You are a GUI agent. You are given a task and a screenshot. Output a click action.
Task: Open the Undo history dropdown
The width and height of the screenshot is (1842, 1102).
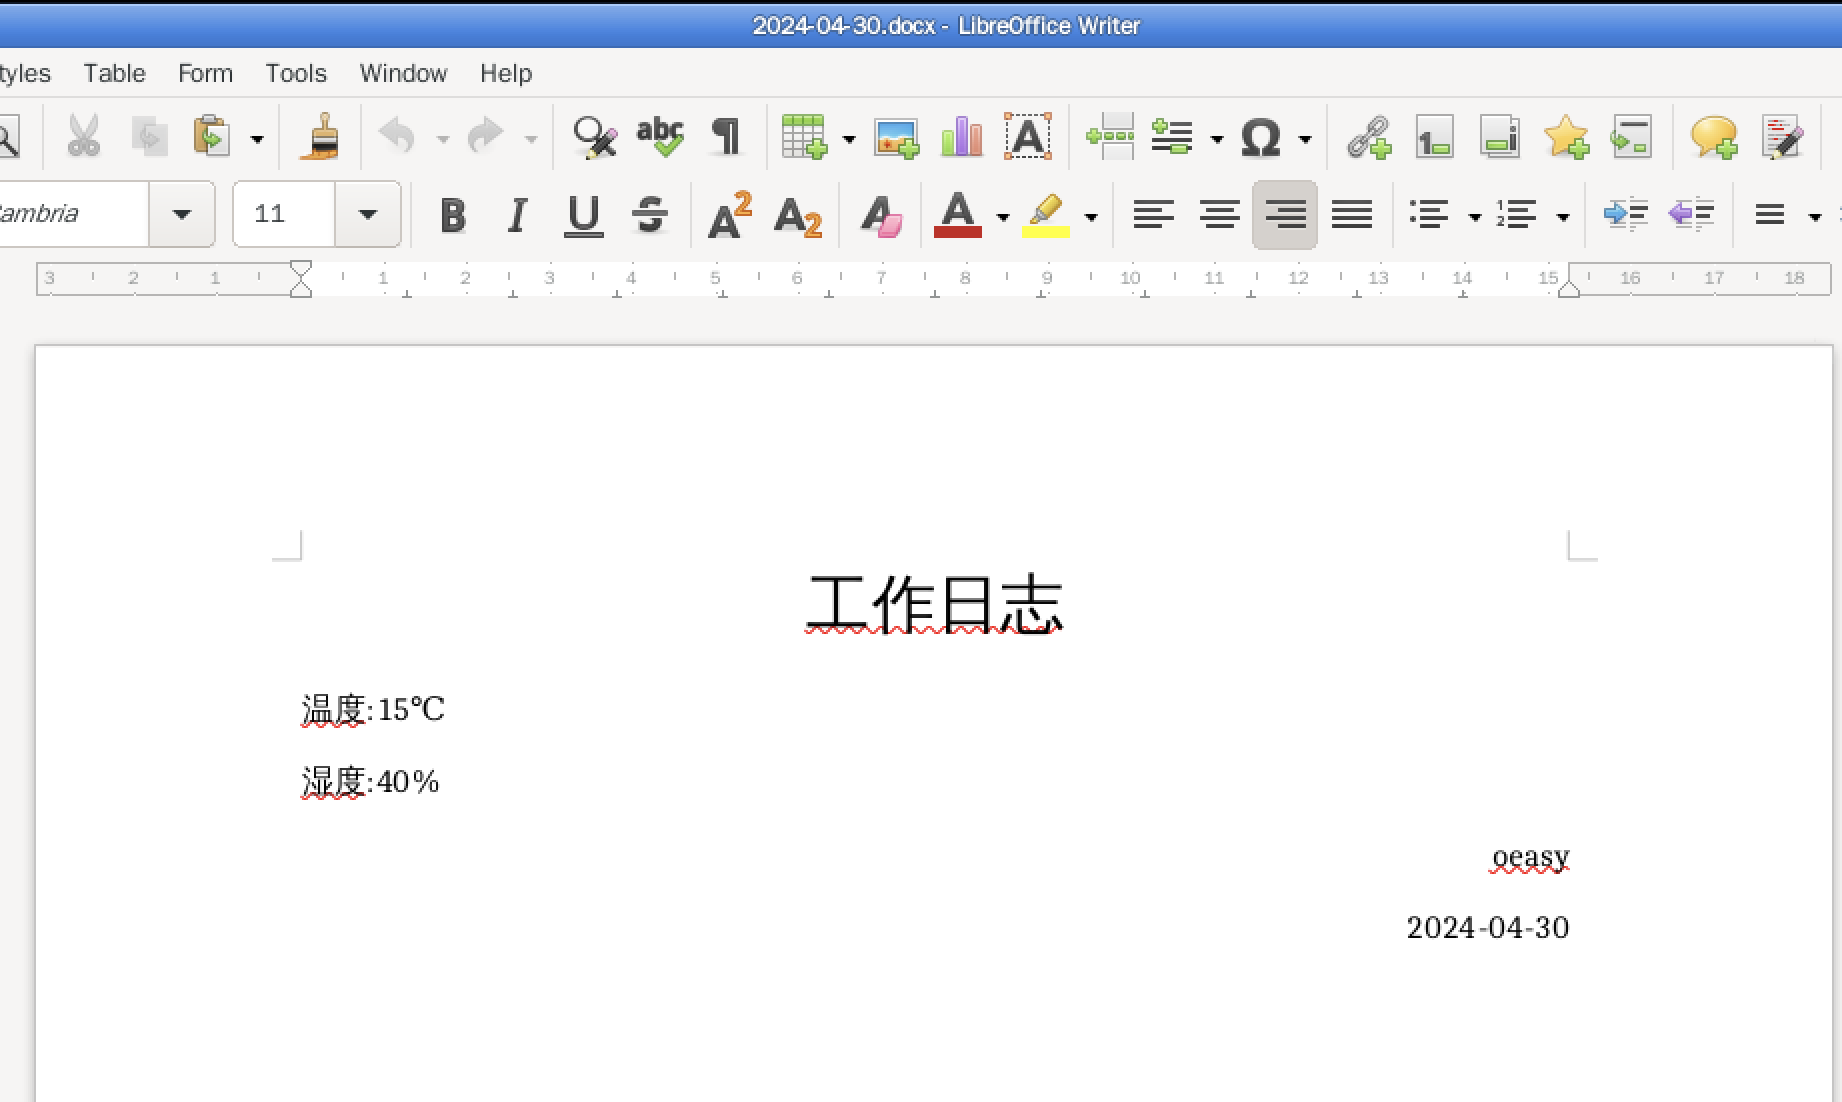(x=443, y=139)
